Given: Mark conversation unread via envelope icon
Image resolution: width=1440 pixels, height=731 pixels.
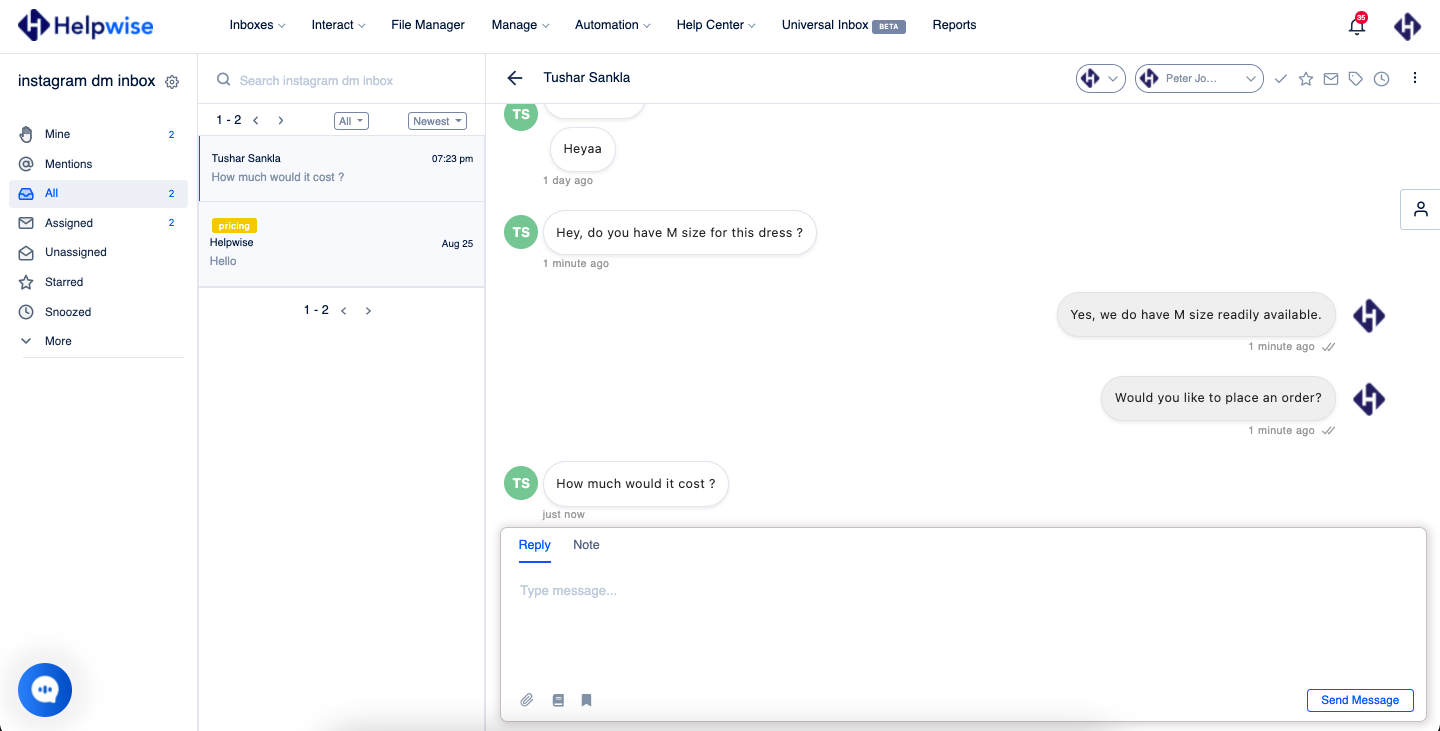Looking at the screenshot, I should (1331, 77).
